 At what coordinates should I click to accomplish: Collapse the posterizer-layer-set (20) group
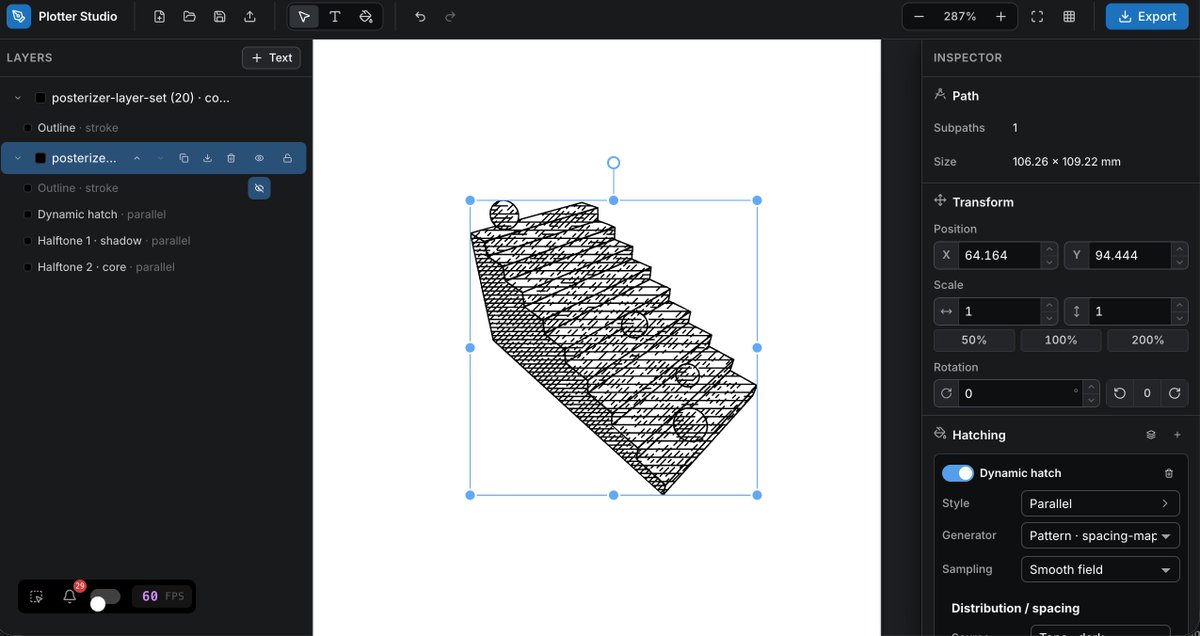click(18, 98)
